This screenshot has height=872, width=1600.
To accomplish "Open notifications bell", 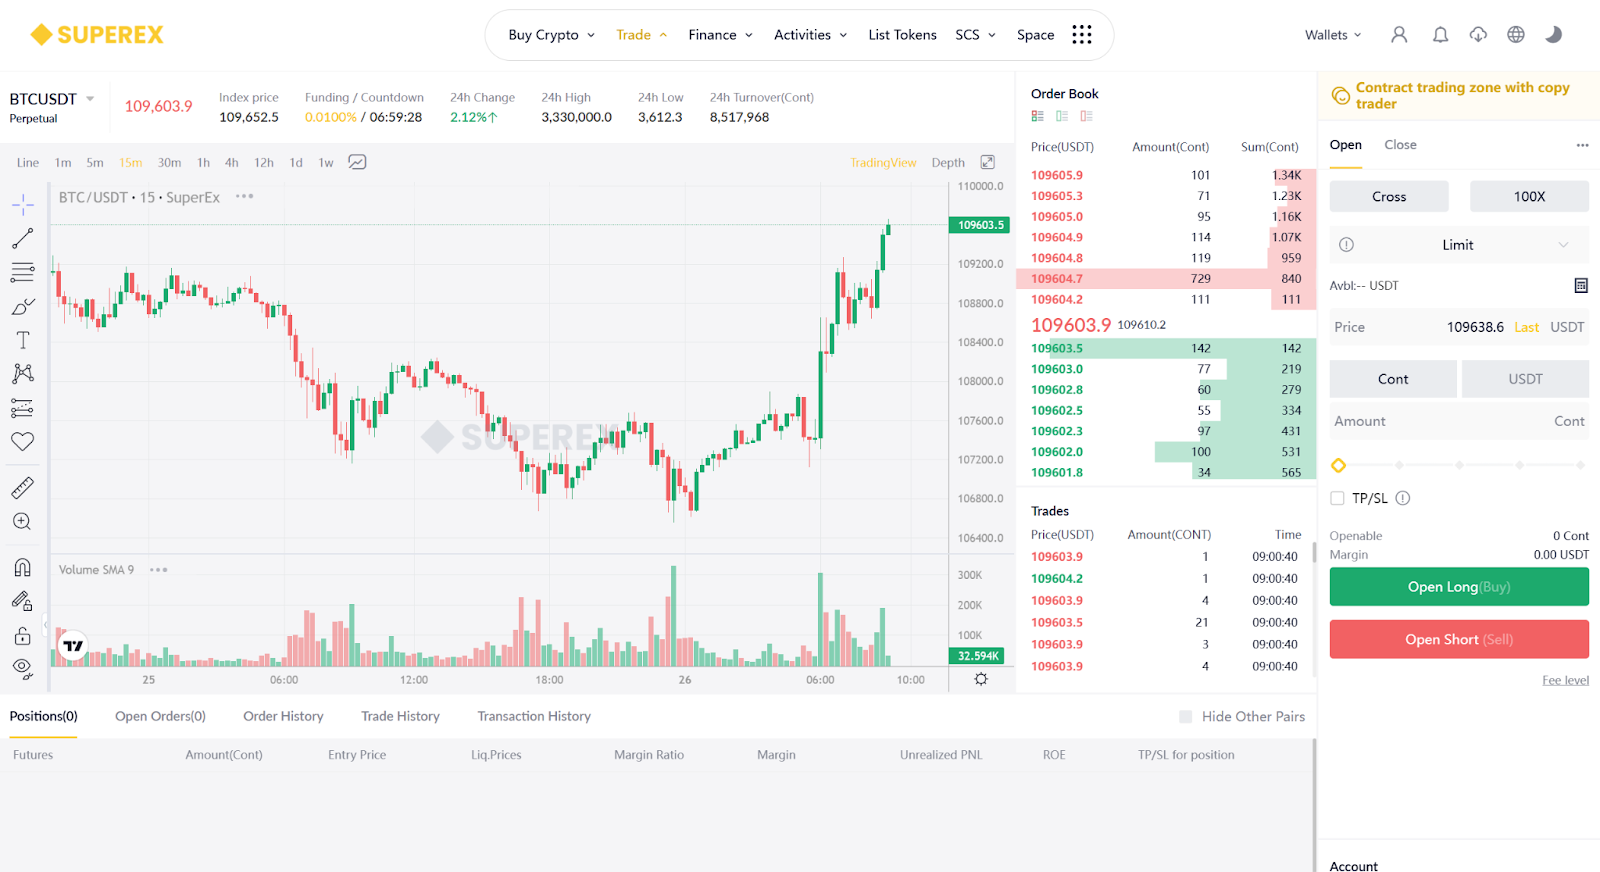I will [1440, 35].
